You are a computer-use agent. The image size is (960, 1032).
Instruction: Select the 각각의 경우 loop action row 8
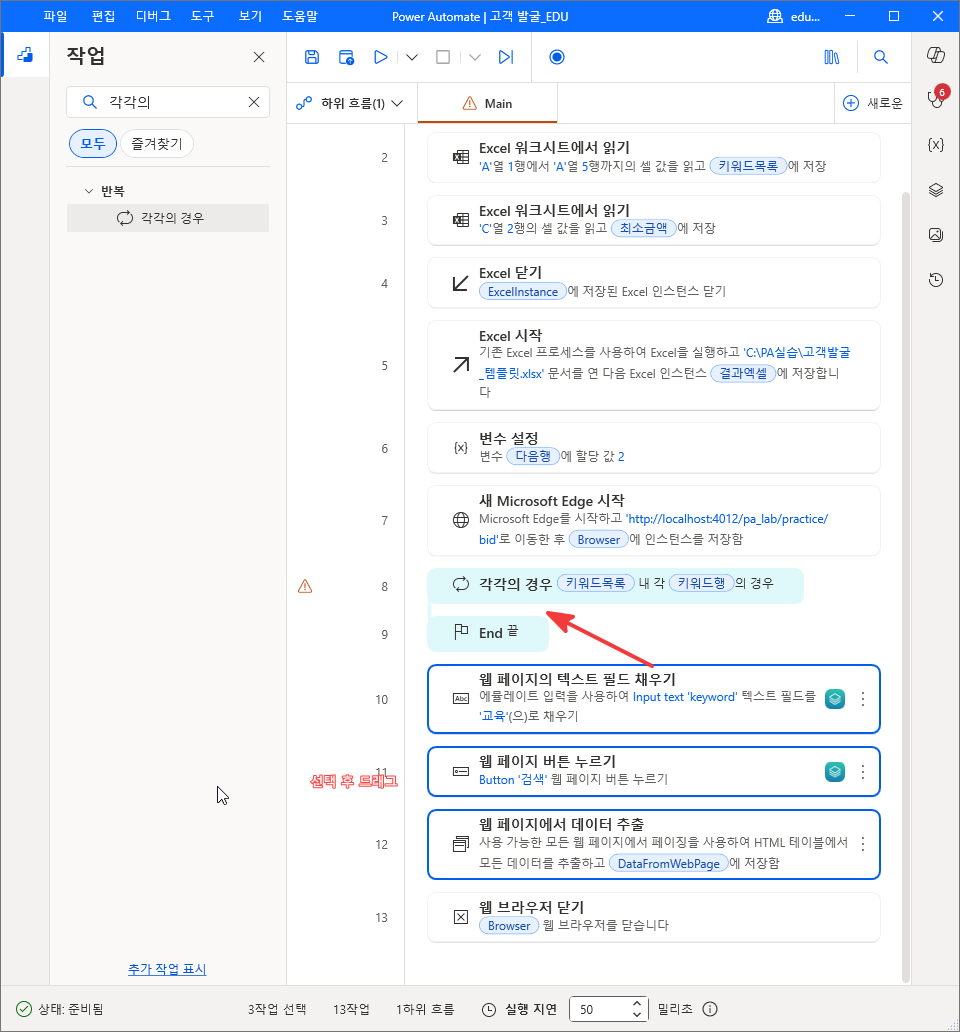(615, 584)
